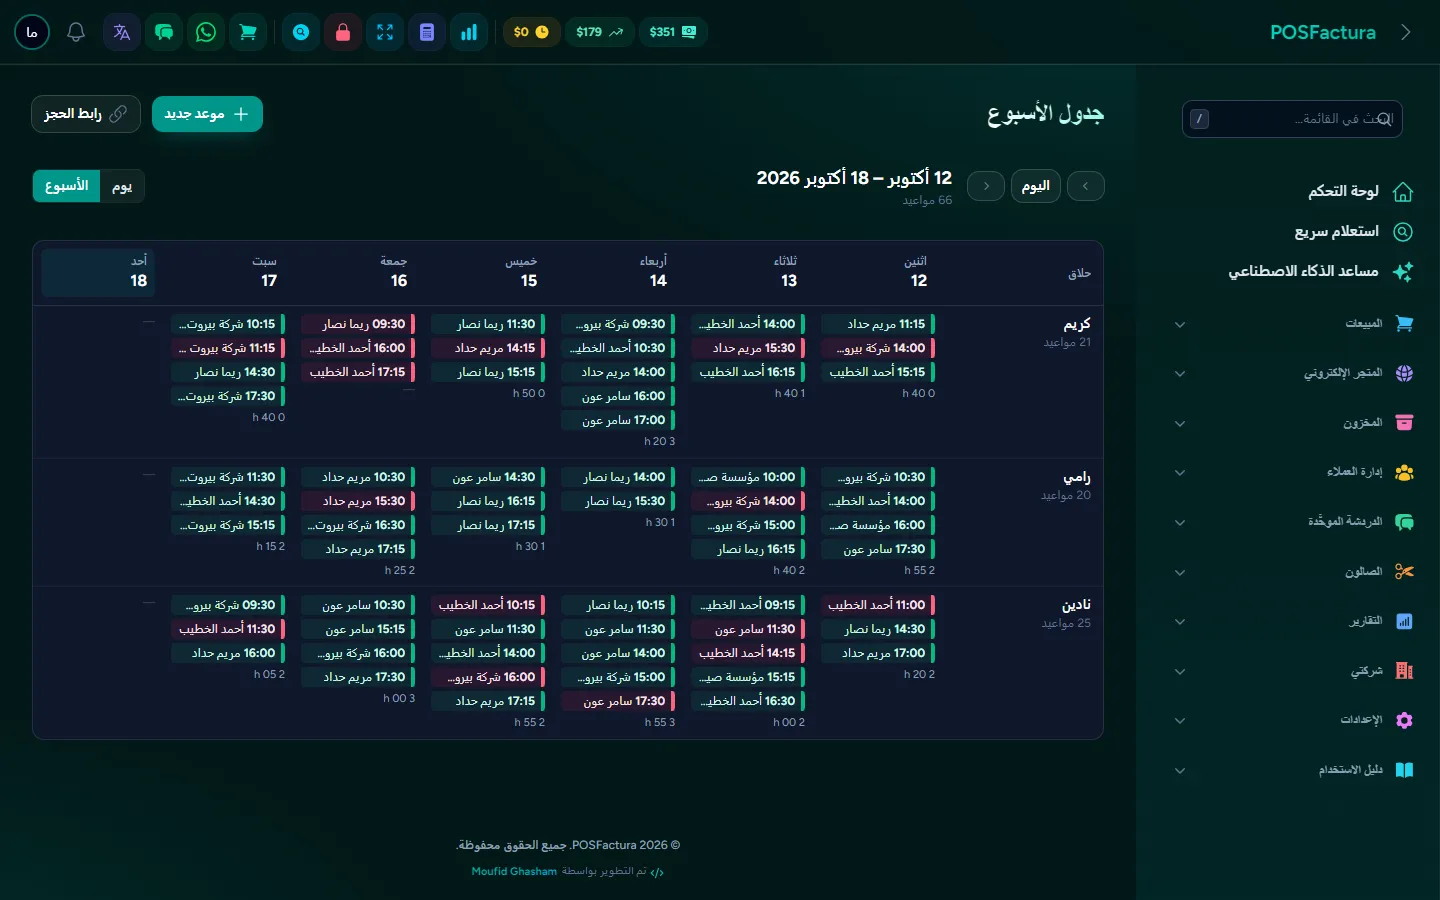Image resolution: width=1440 pixels, height=900 pixels.
Task: Select the الأسبوع view toggle
Action: (67, 186)
